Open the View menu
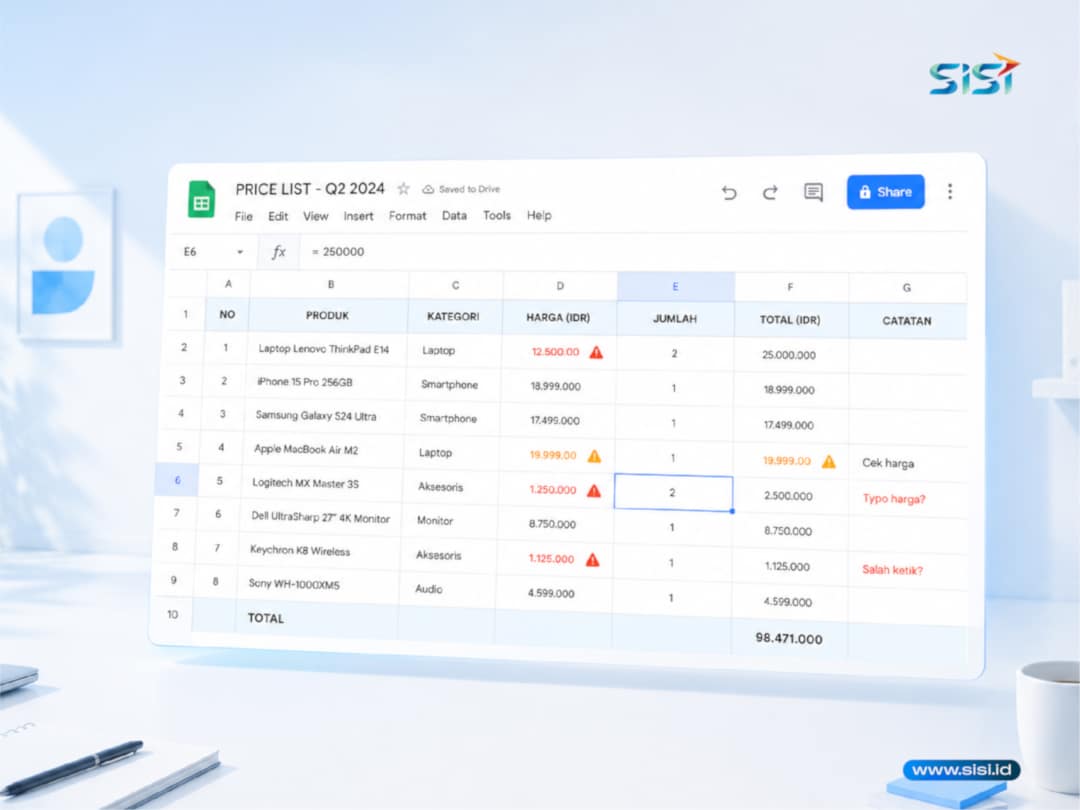Viewport: 1080px width, 810px height. (x=315, y=216)
